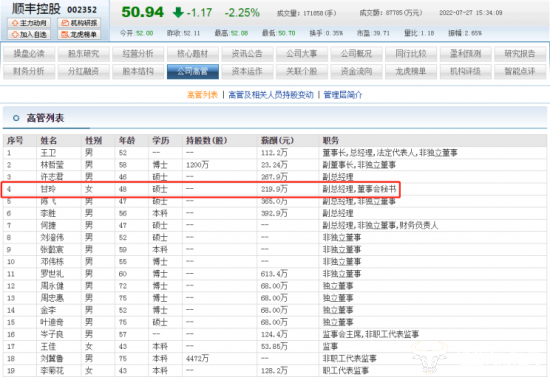Click the 高管列表 link
550x377 pixels.
click(202, 95)
